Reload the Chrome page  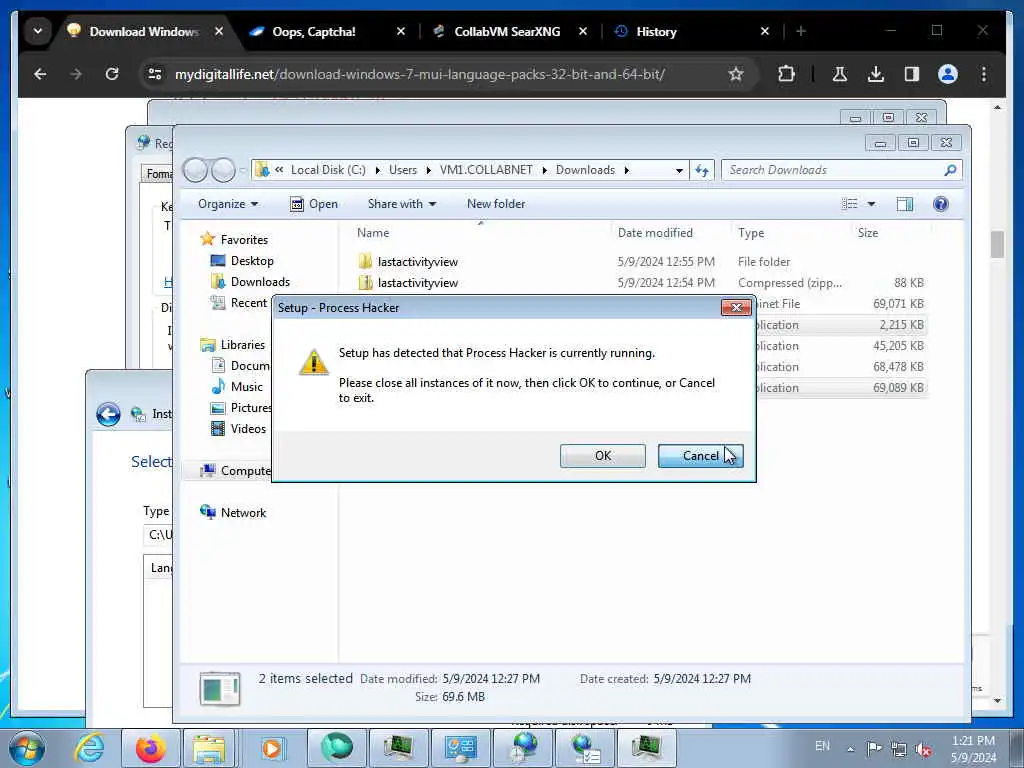coord(112,74)
